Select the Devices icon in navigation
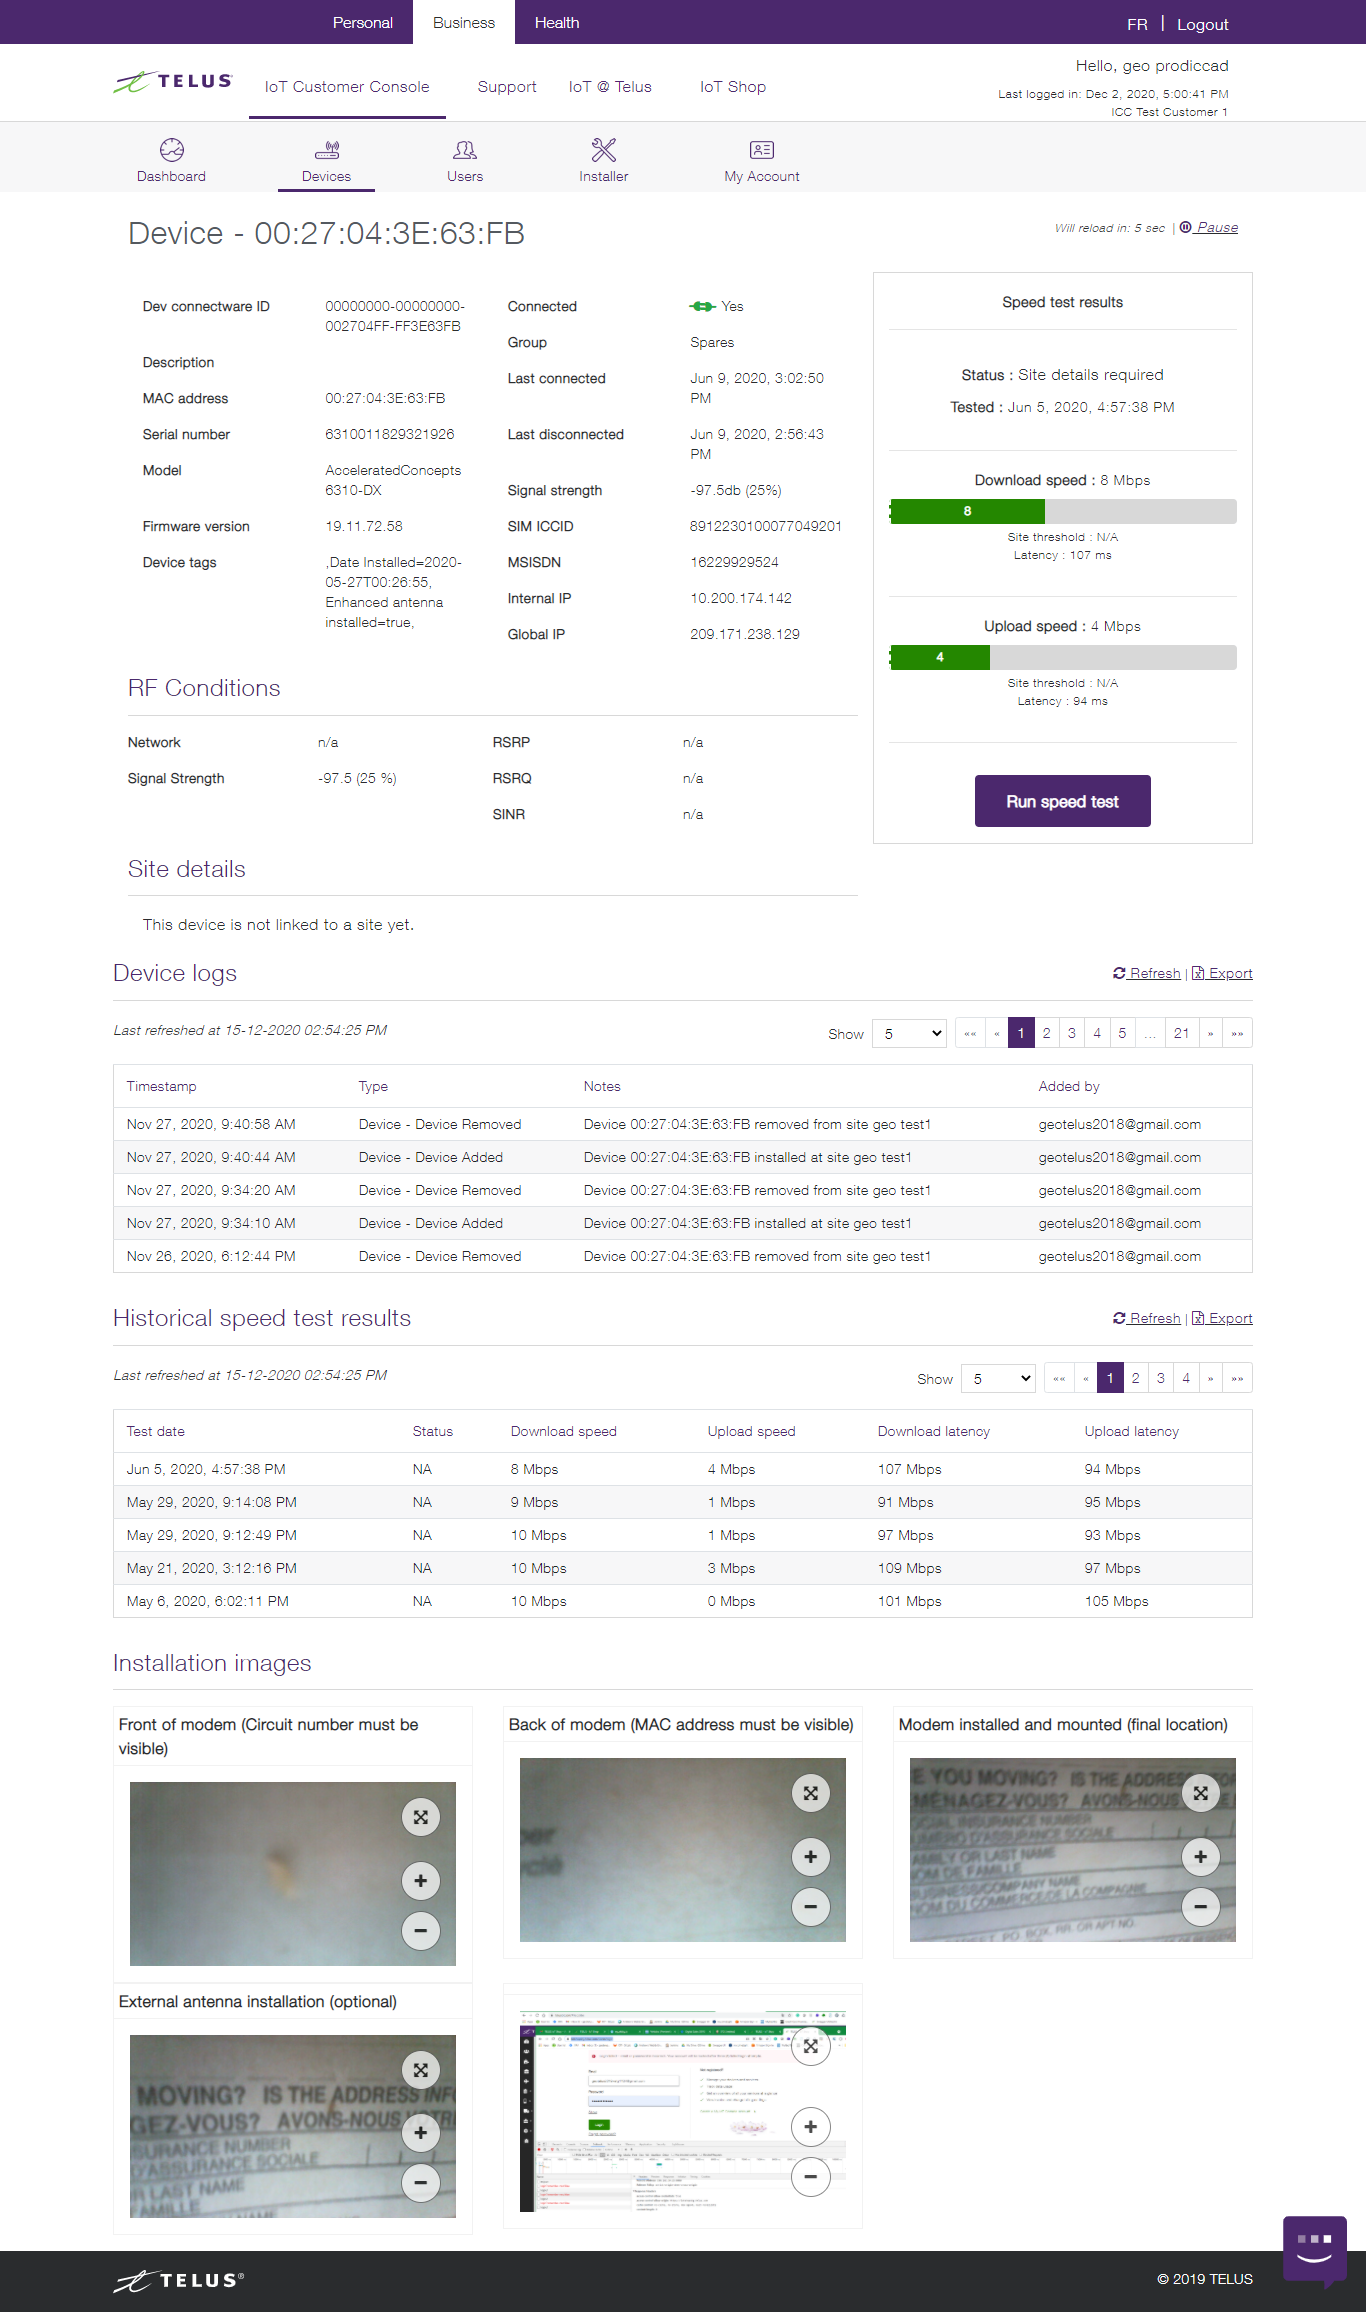The image size is (1366, 2312). pyautogui.click(x=326, y=150)
